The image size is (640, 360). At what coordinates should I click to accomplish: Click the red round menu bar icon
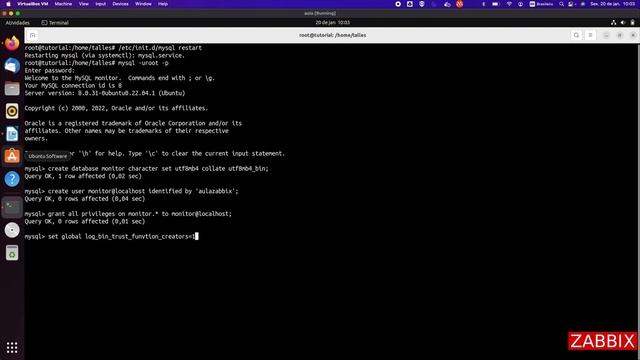460,4
